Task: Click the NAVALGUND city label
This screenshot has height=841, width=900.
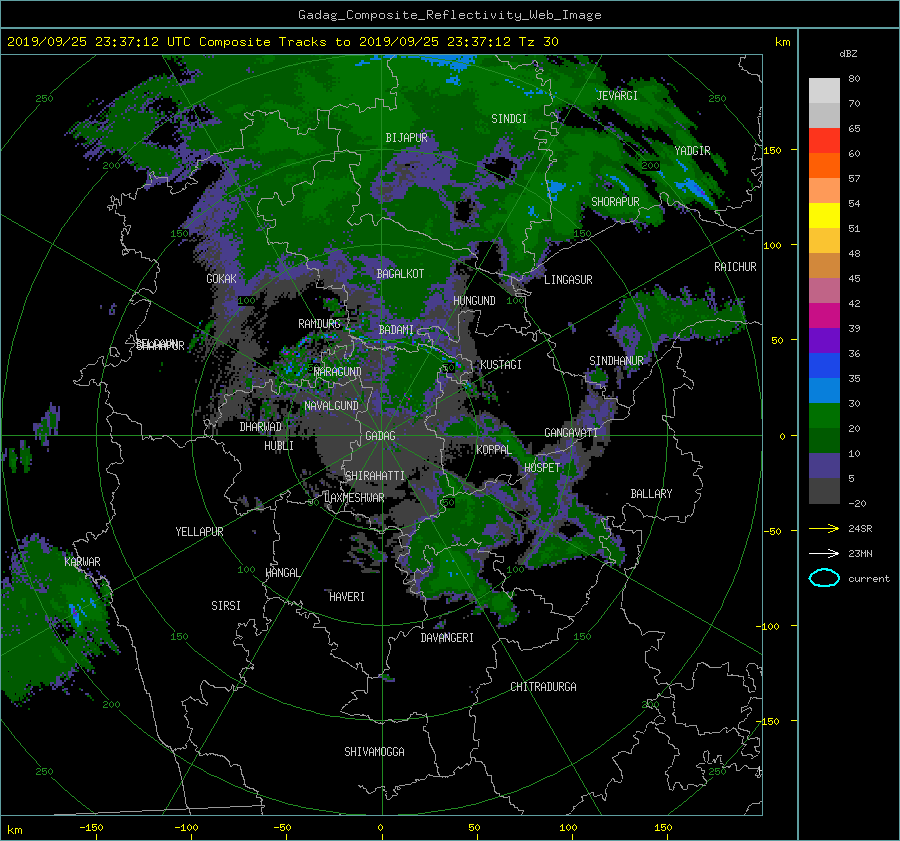Action: click(x=331, y=406)
